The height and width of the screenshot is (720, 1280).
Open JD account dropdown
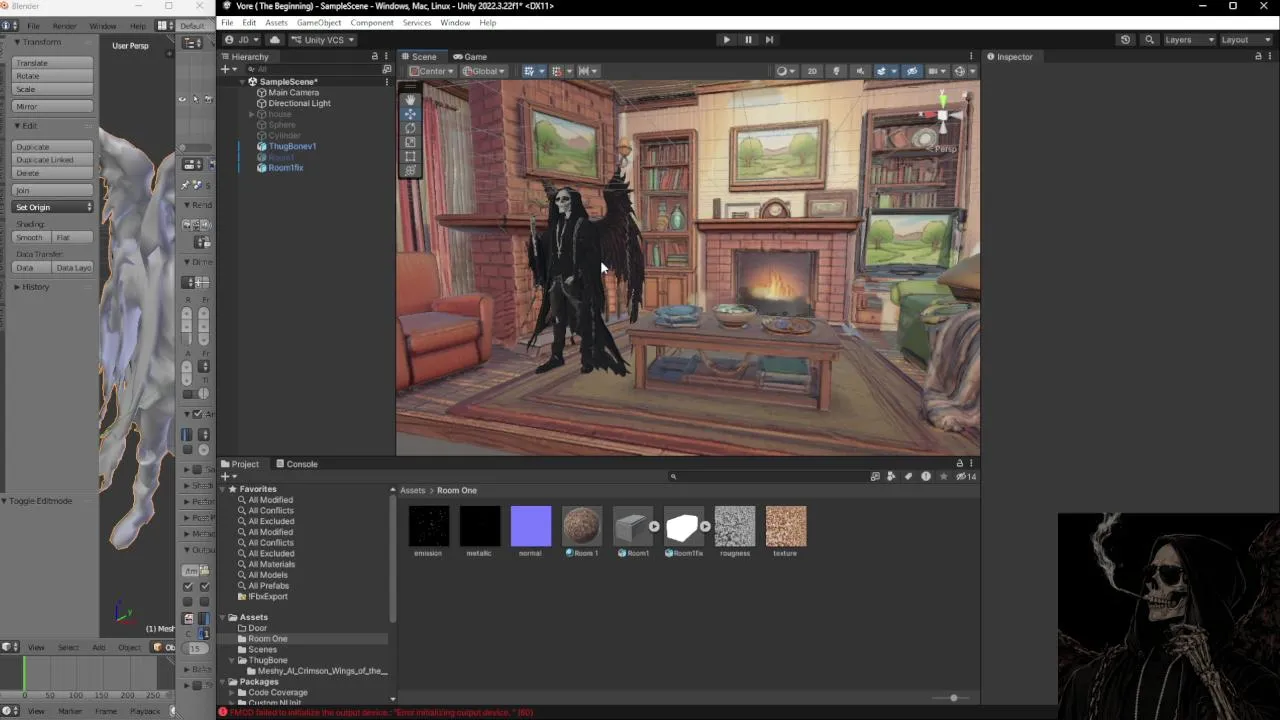click(x=241, y=40)
